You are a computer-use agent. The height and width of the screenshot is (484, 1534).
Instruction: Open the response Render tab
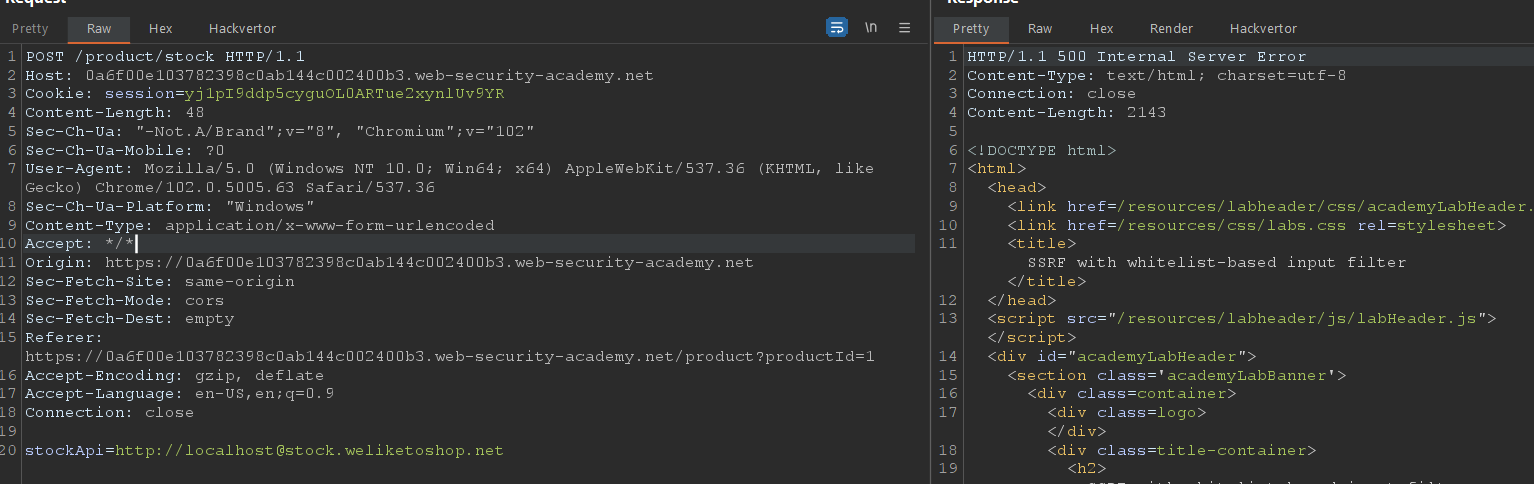[1171, 29]
